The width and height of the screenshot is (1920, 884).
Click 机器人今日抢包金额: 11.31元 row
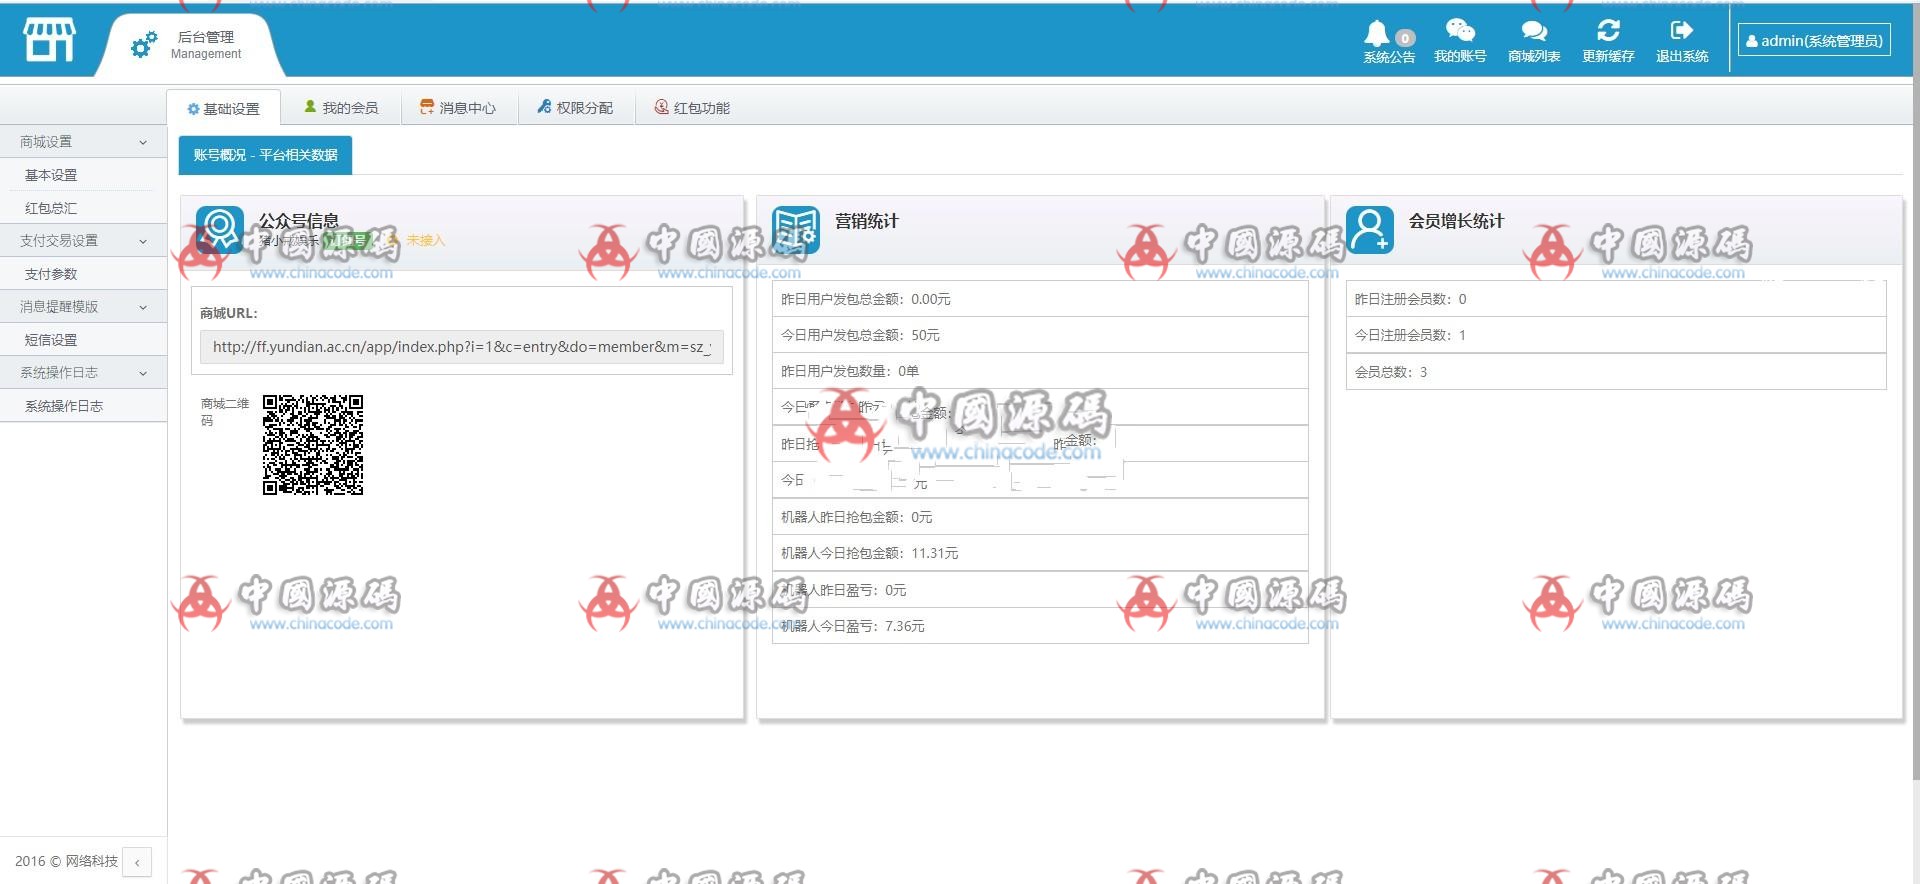[x=1040, y=553]
